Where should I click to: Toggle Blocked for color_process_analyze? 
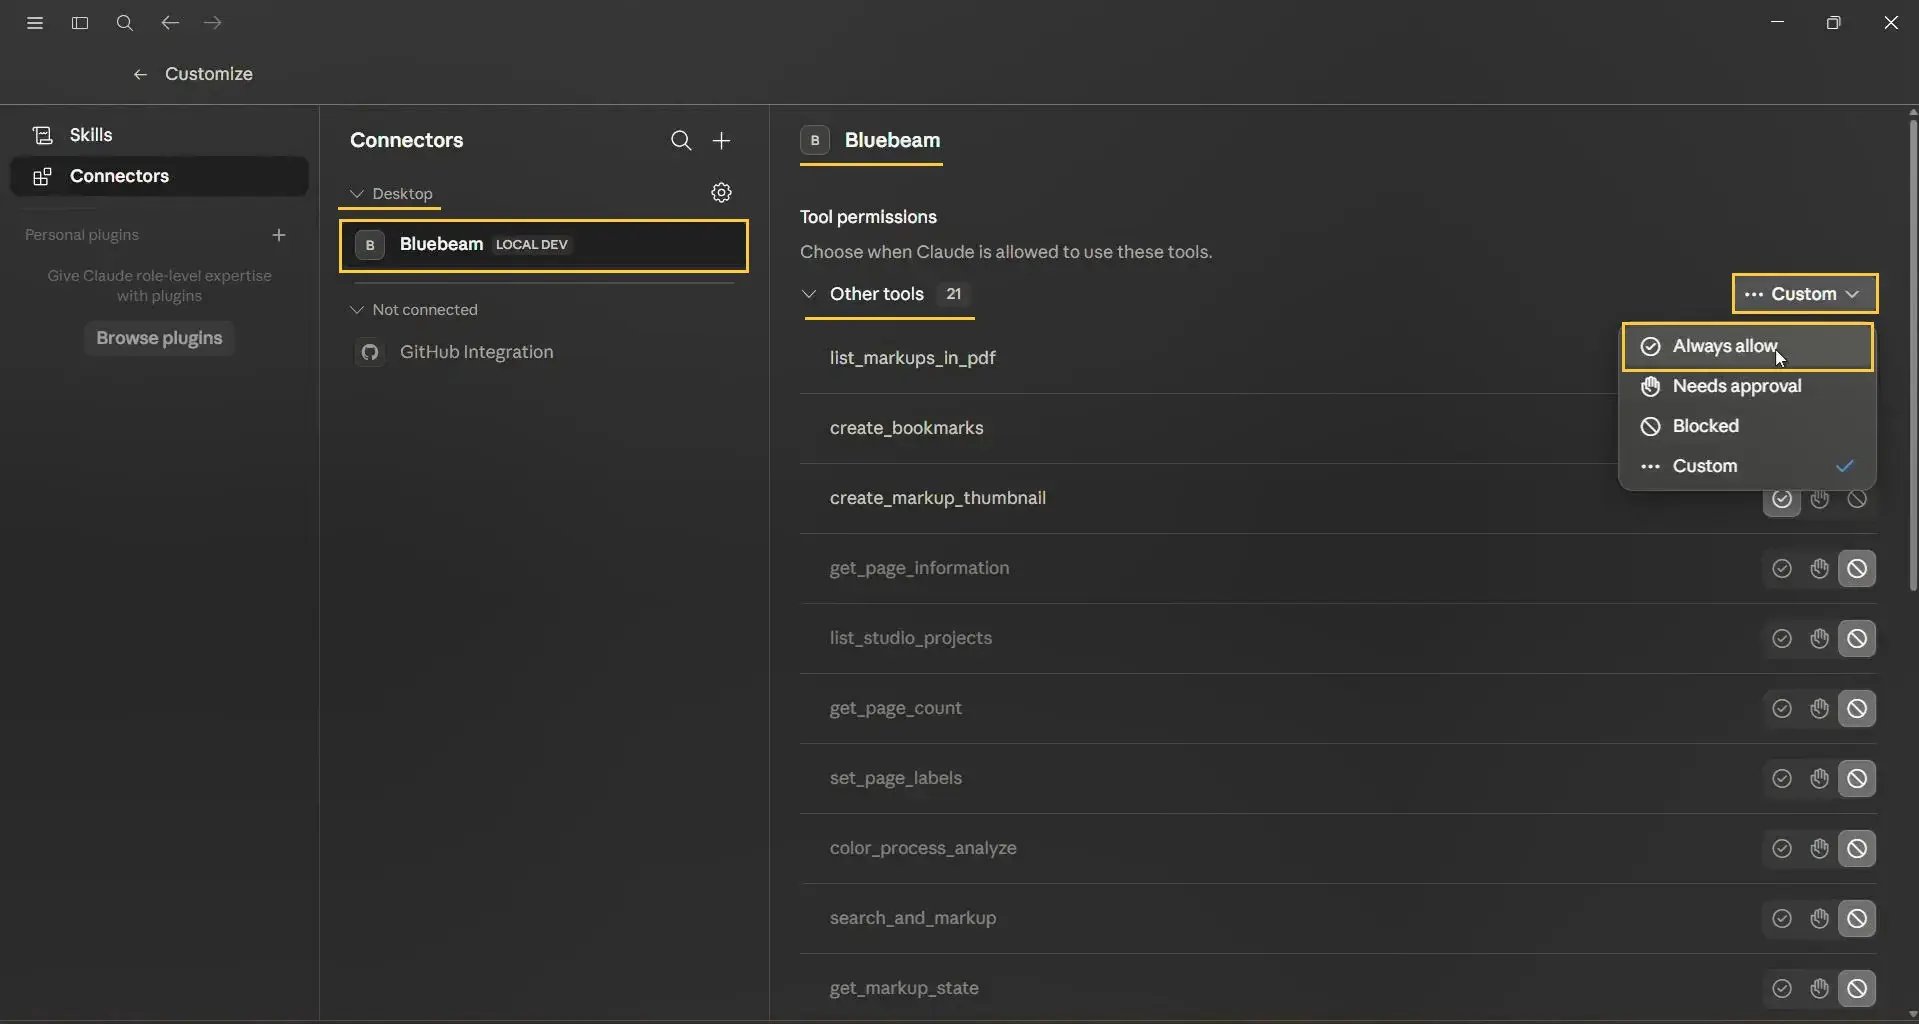pyautogui.click(x=1857, y=849)
